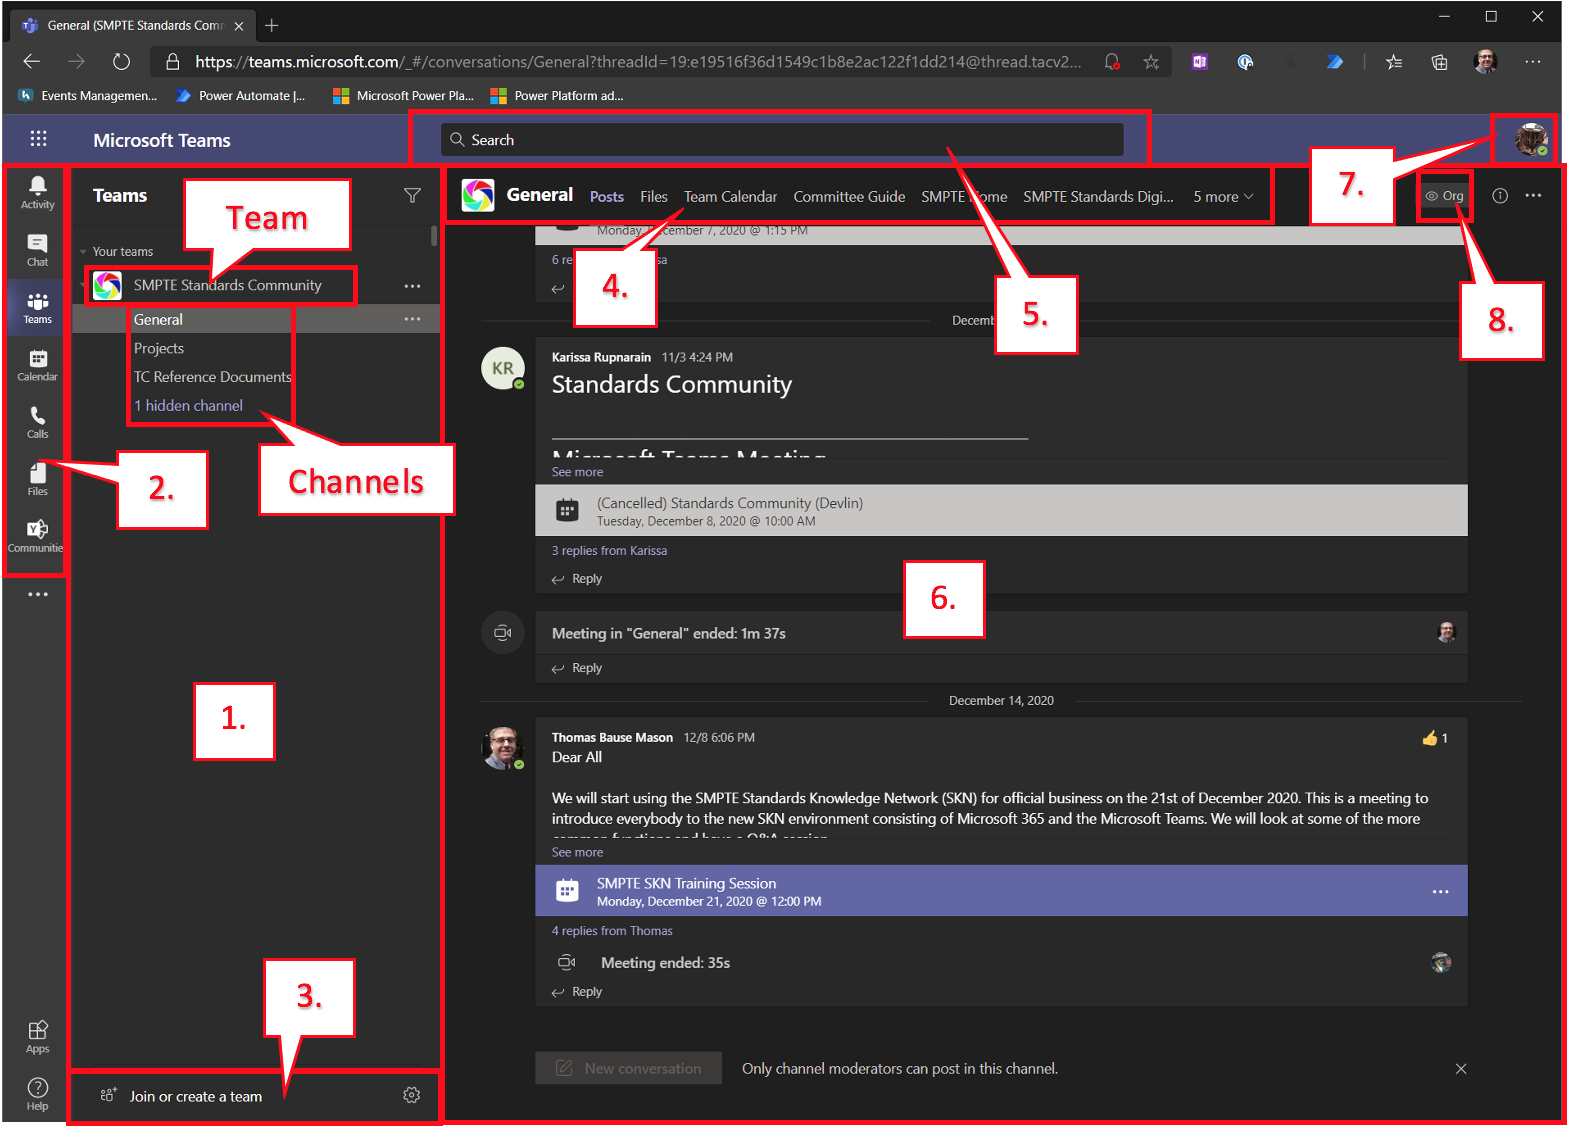
Task: Open the Team Calendar tab
Action: [730, 197]
